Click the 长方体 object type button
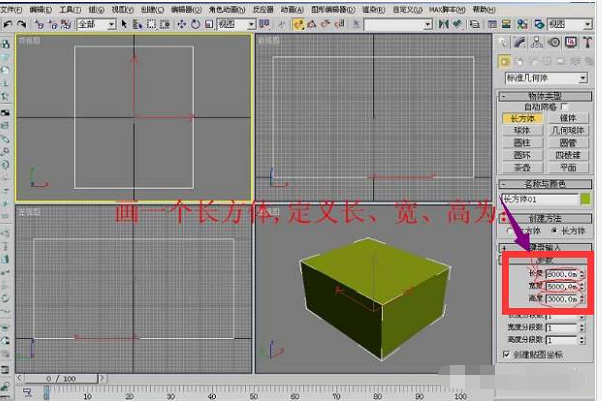 (x=523, y=118)
